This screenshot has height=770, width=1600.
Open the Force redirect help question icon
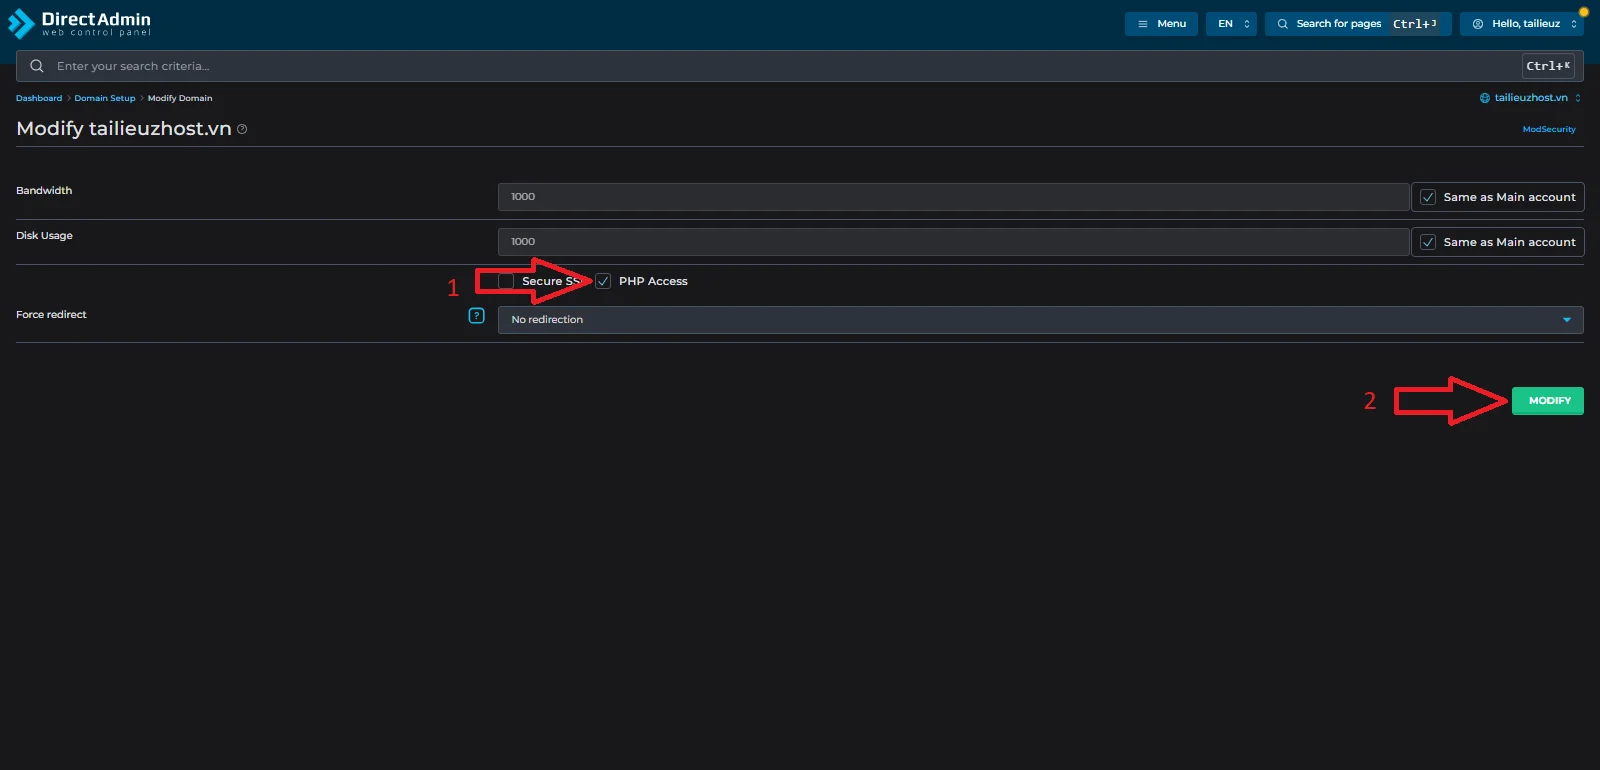point(477,316)
